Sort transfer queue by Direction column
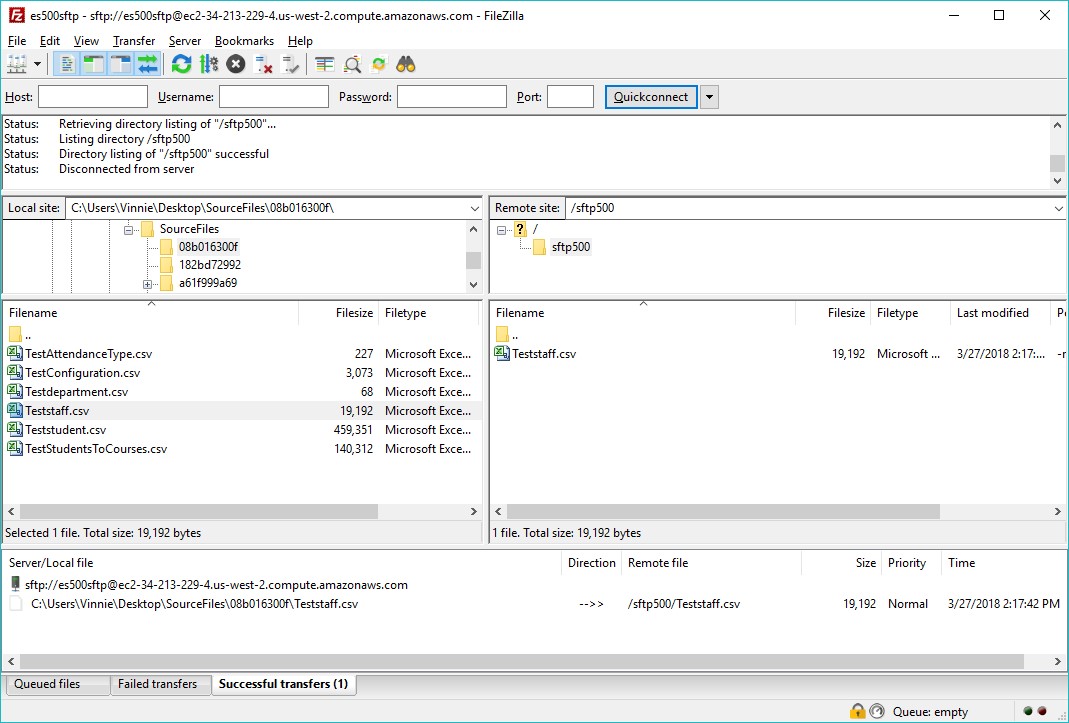This screenshot has width=1069, height=723. [592, 563]
